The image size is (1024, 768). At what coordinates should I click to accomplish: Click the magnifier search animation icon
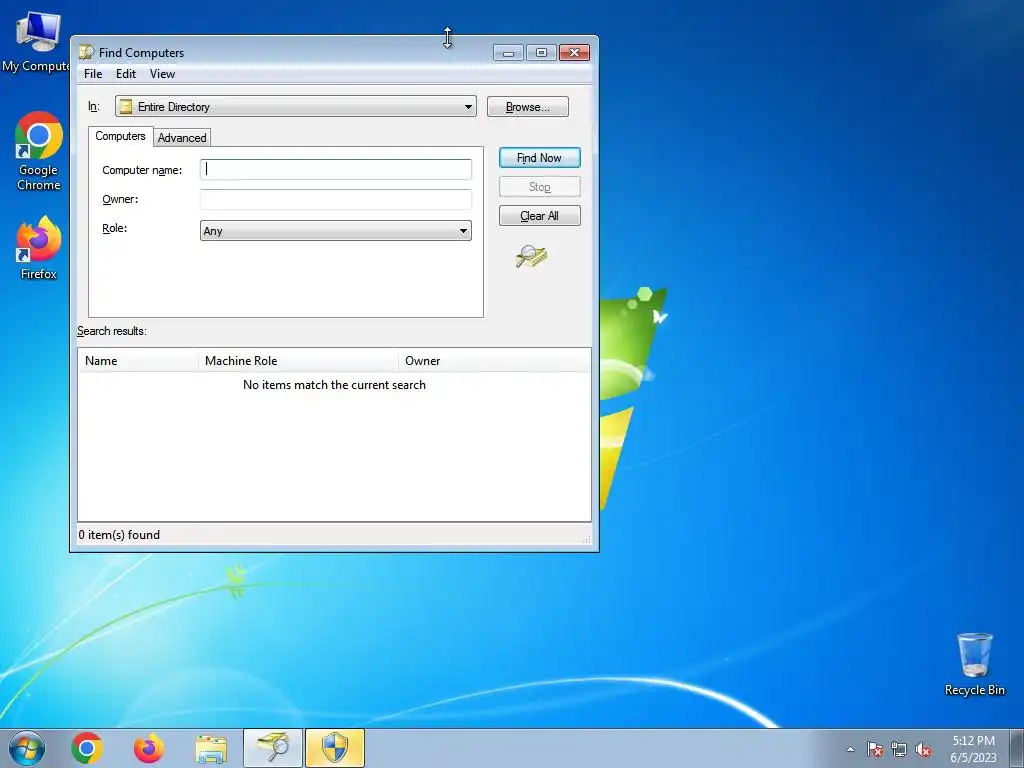pyautogui.click(x=532, y=256)
